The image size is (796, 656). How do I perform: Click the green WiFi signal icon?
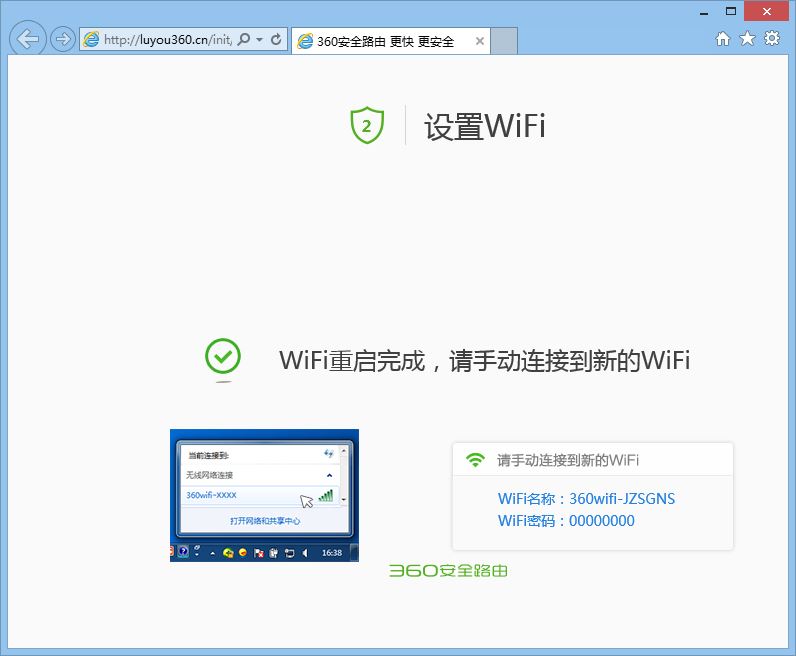coord(475,460)
